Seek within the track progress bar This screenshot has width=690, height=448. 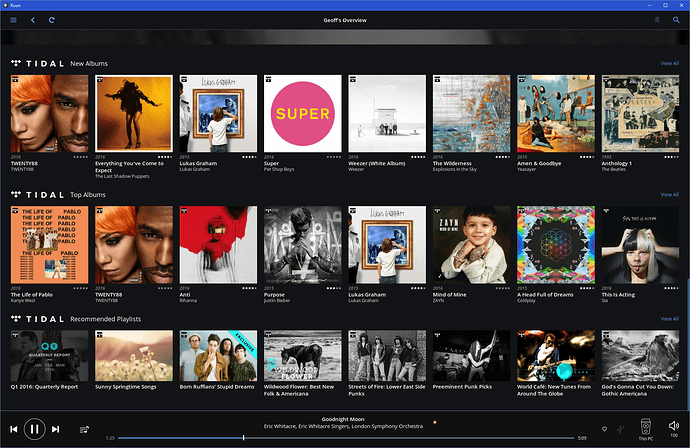tap(346, 438)
